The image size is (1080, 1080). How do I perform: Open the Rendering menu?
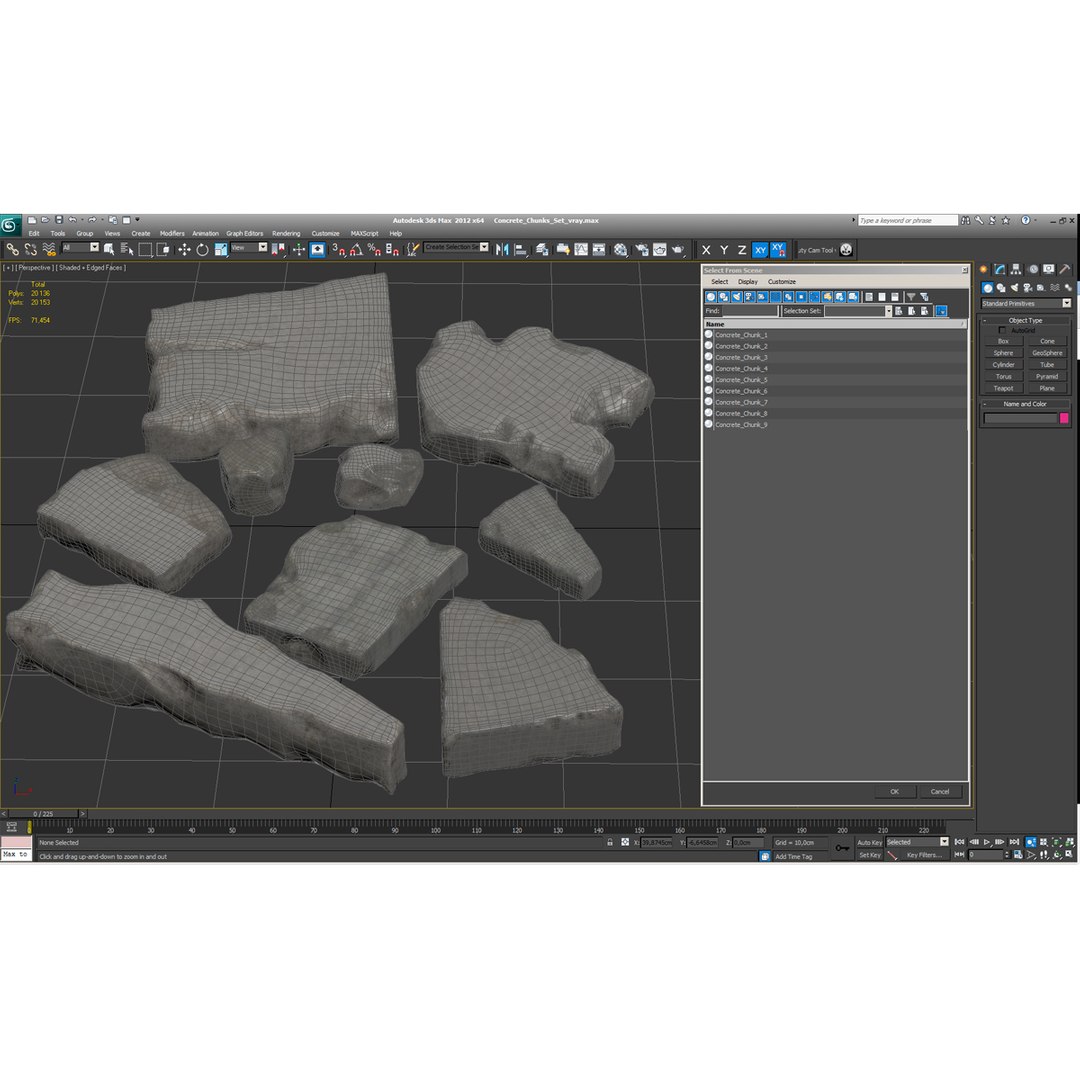pos(286,233)
